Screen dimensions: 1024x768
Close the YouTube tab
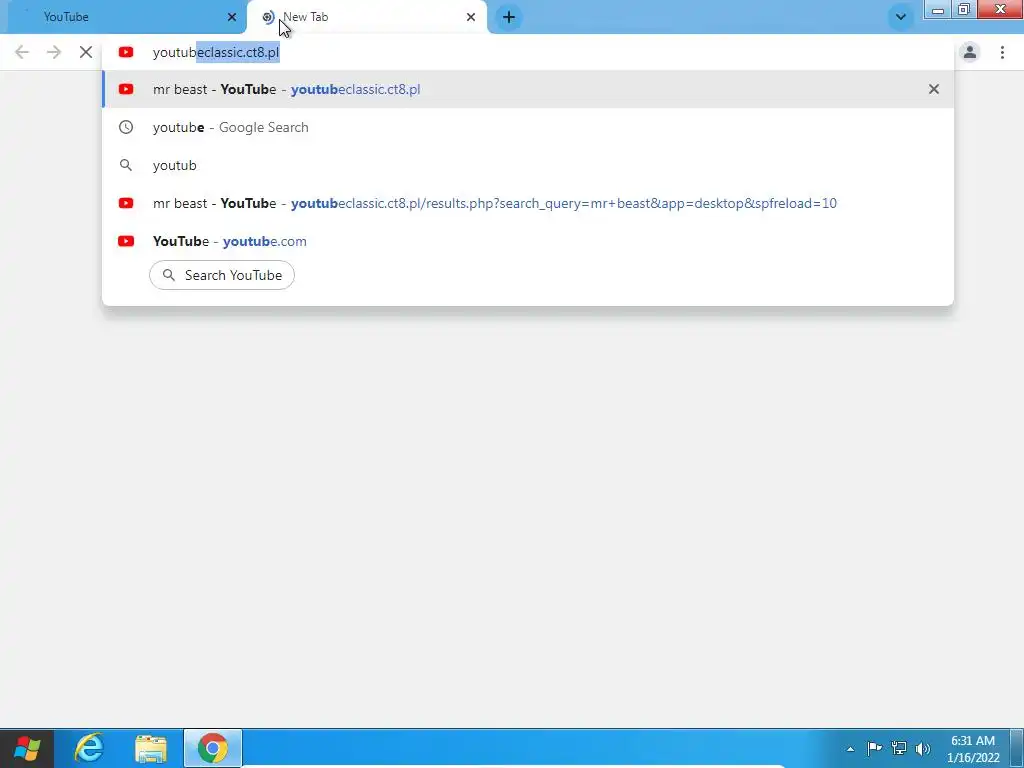tap(232, 17)
